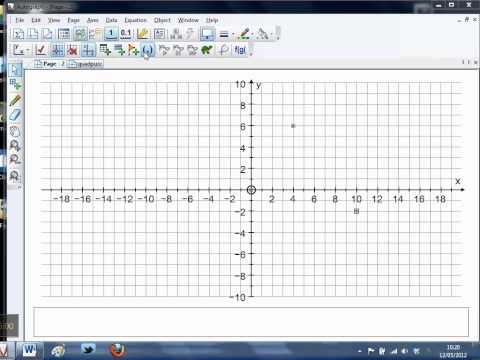480x360 pixels.
Task: Switch to the second page tab
Action: click(x=86, y=64)
